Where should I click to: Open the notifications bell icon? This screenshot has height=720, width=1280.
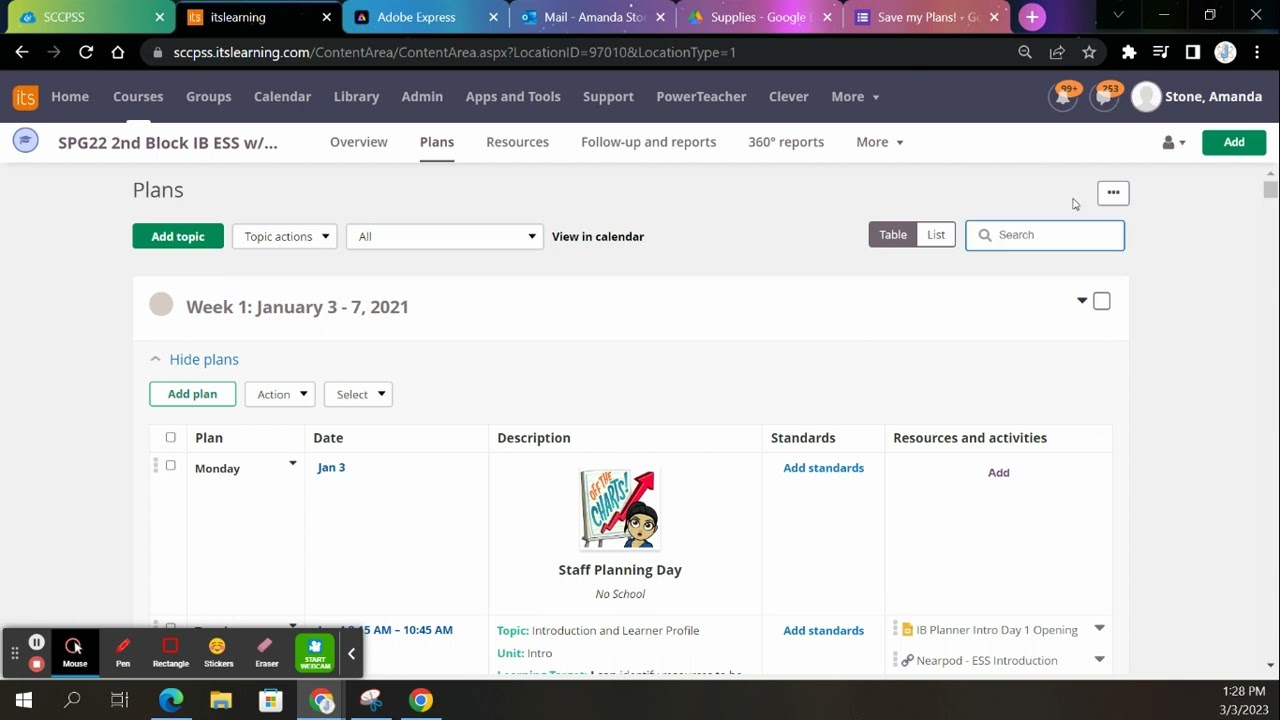(1063, 97)
